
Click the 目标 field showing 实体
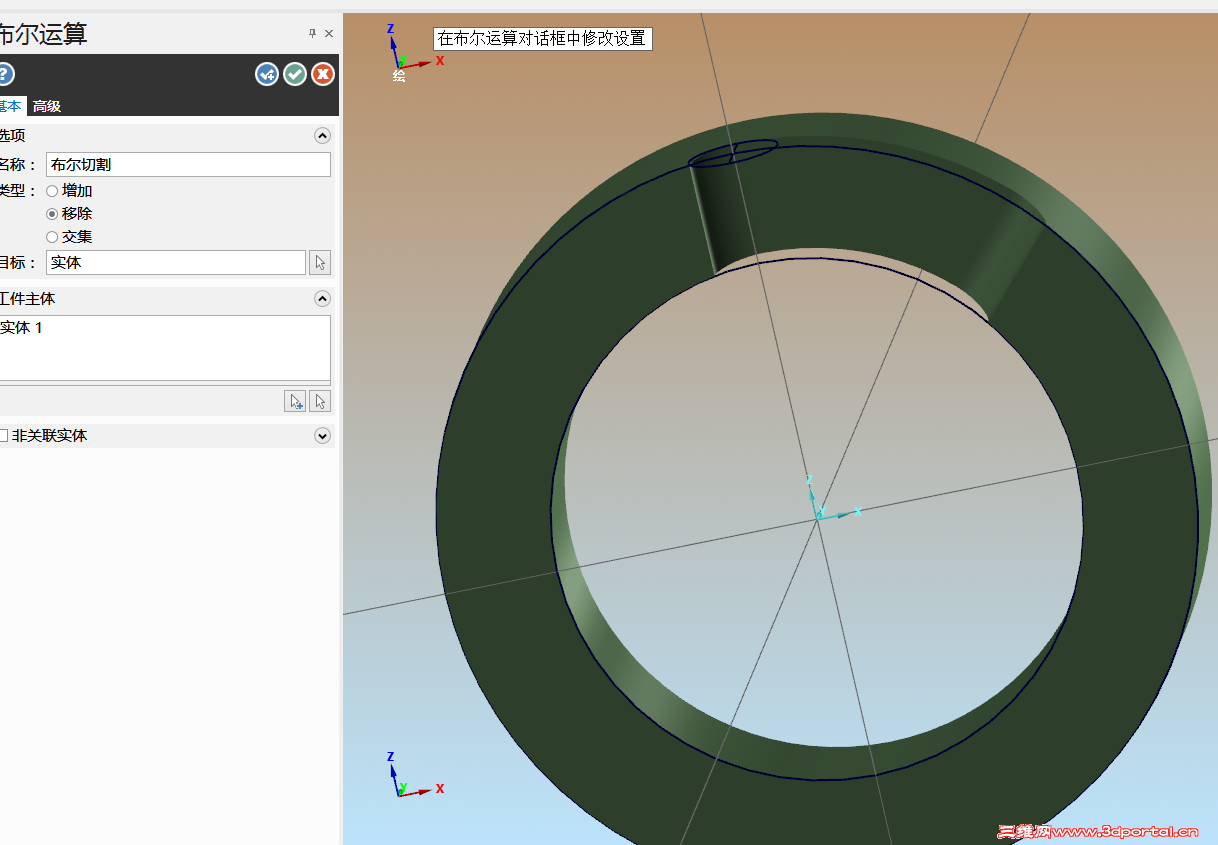(176, 263)
